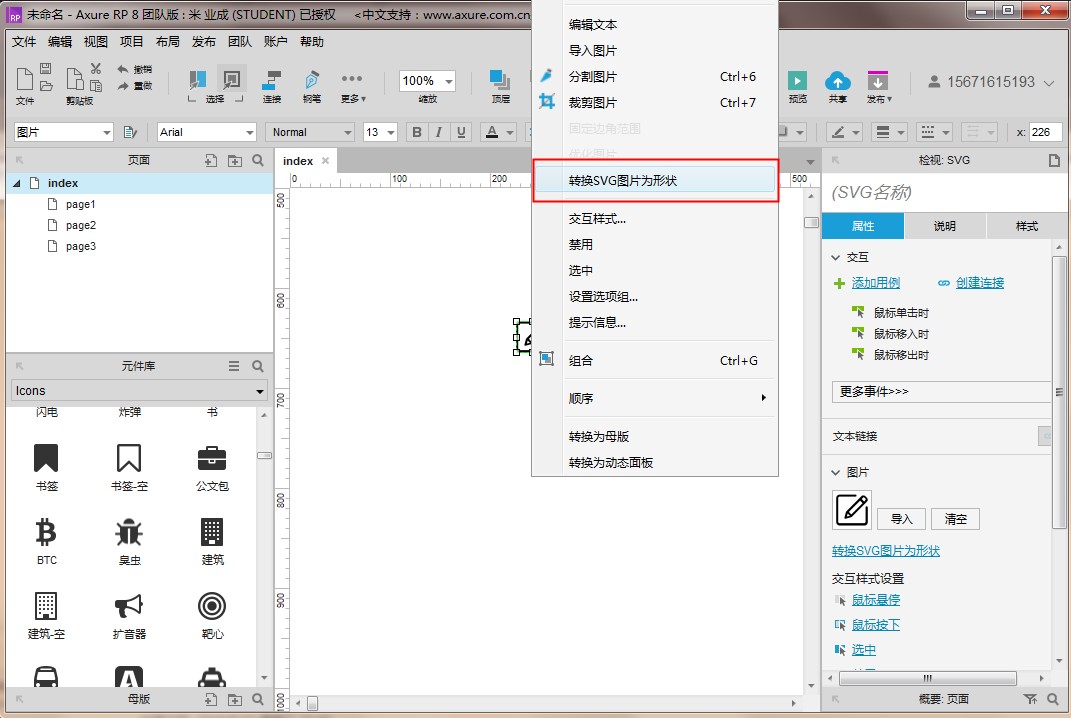Collapse the index page tree node

click(x=17, y=183)
